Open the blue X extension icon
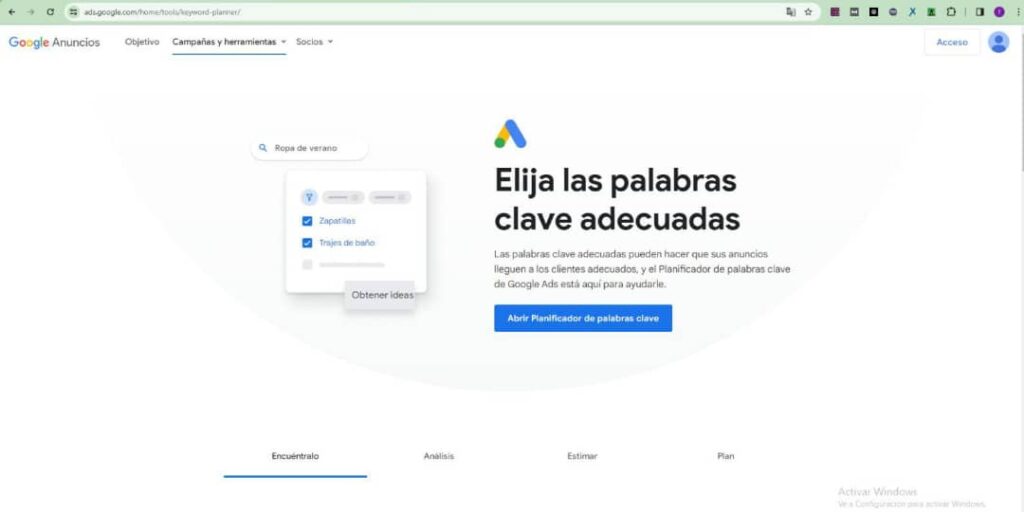Viewport: 1024px width, 512px height. click(x=912, y=12)
